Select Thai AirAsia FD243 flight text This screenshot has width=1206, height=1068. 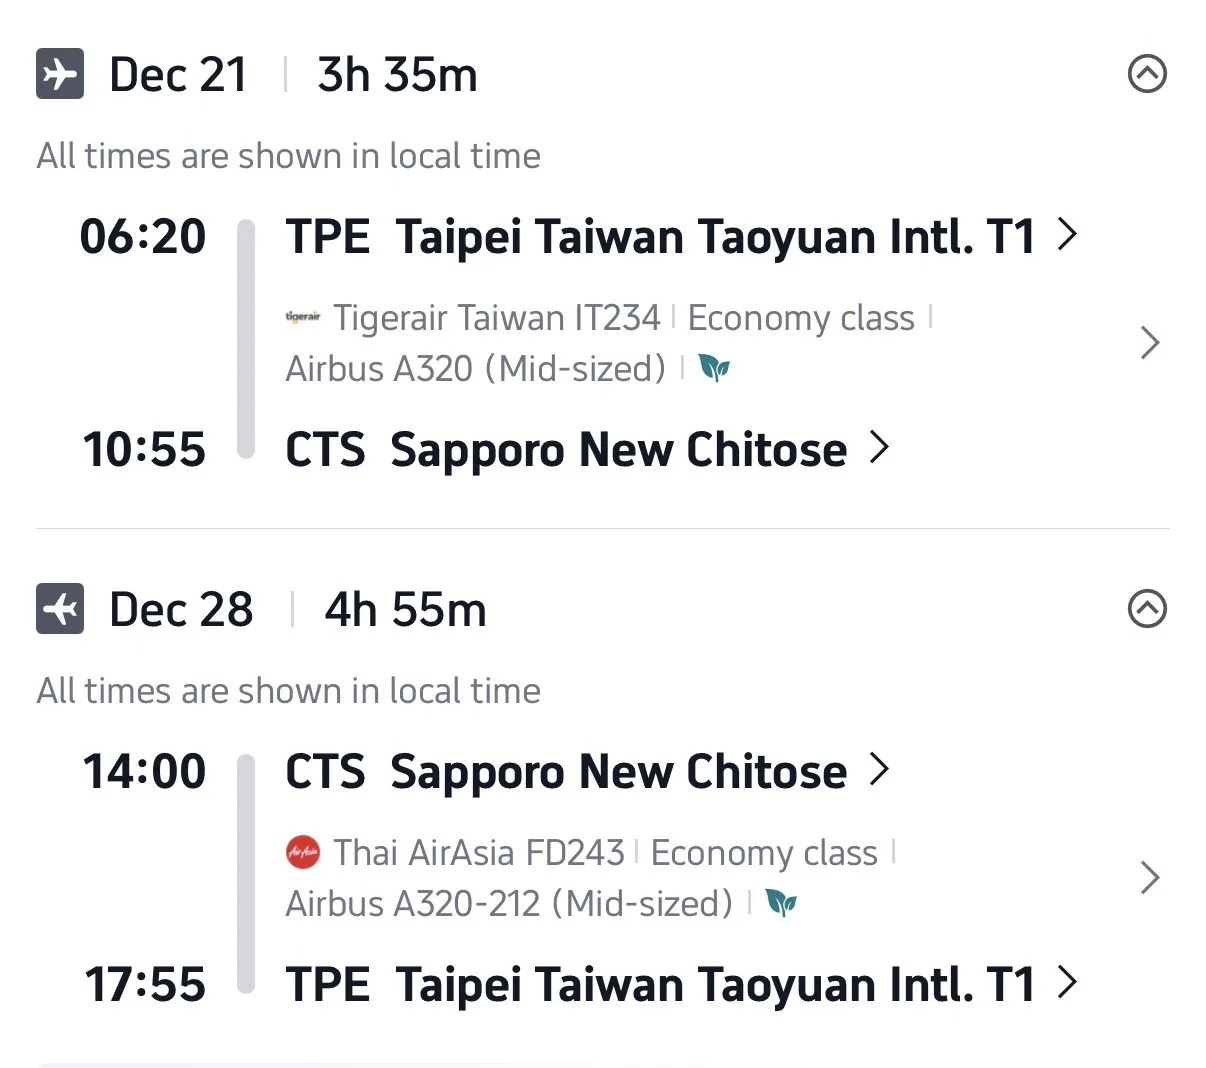click(479, 853)
